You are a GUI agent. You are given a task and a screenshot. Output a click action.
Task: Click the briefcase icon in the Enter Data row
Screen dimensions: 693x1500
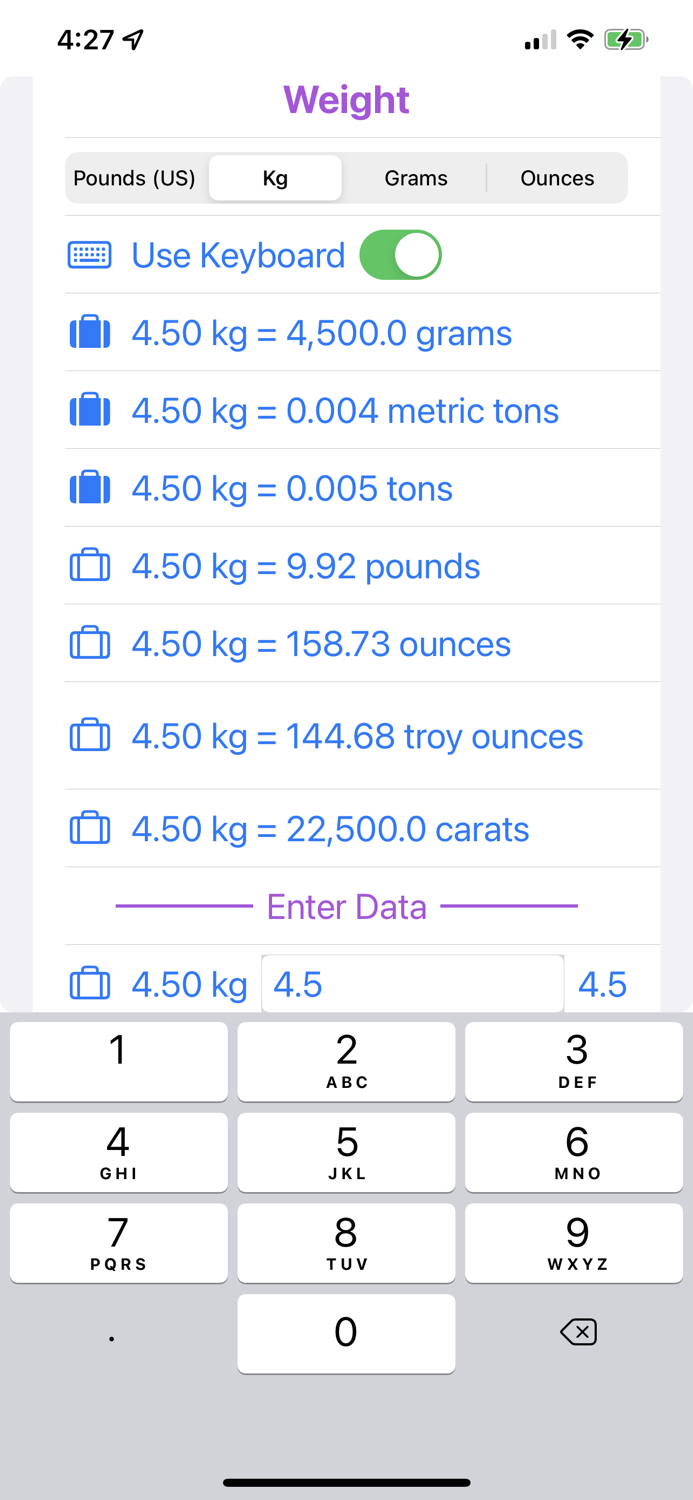click(x=89, y=983)
